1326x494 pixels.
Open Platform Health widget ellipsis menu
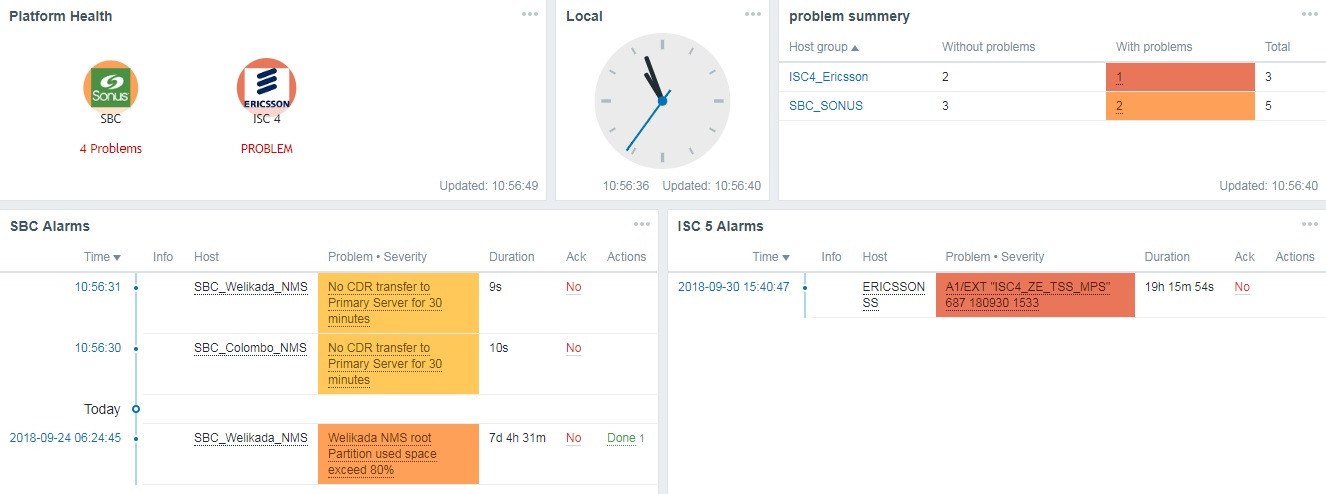tap(530, 14)
